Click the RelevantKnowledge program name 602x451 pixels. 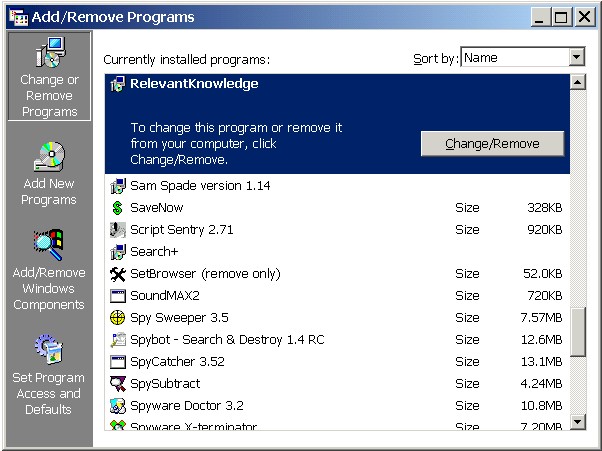[194, 84]
